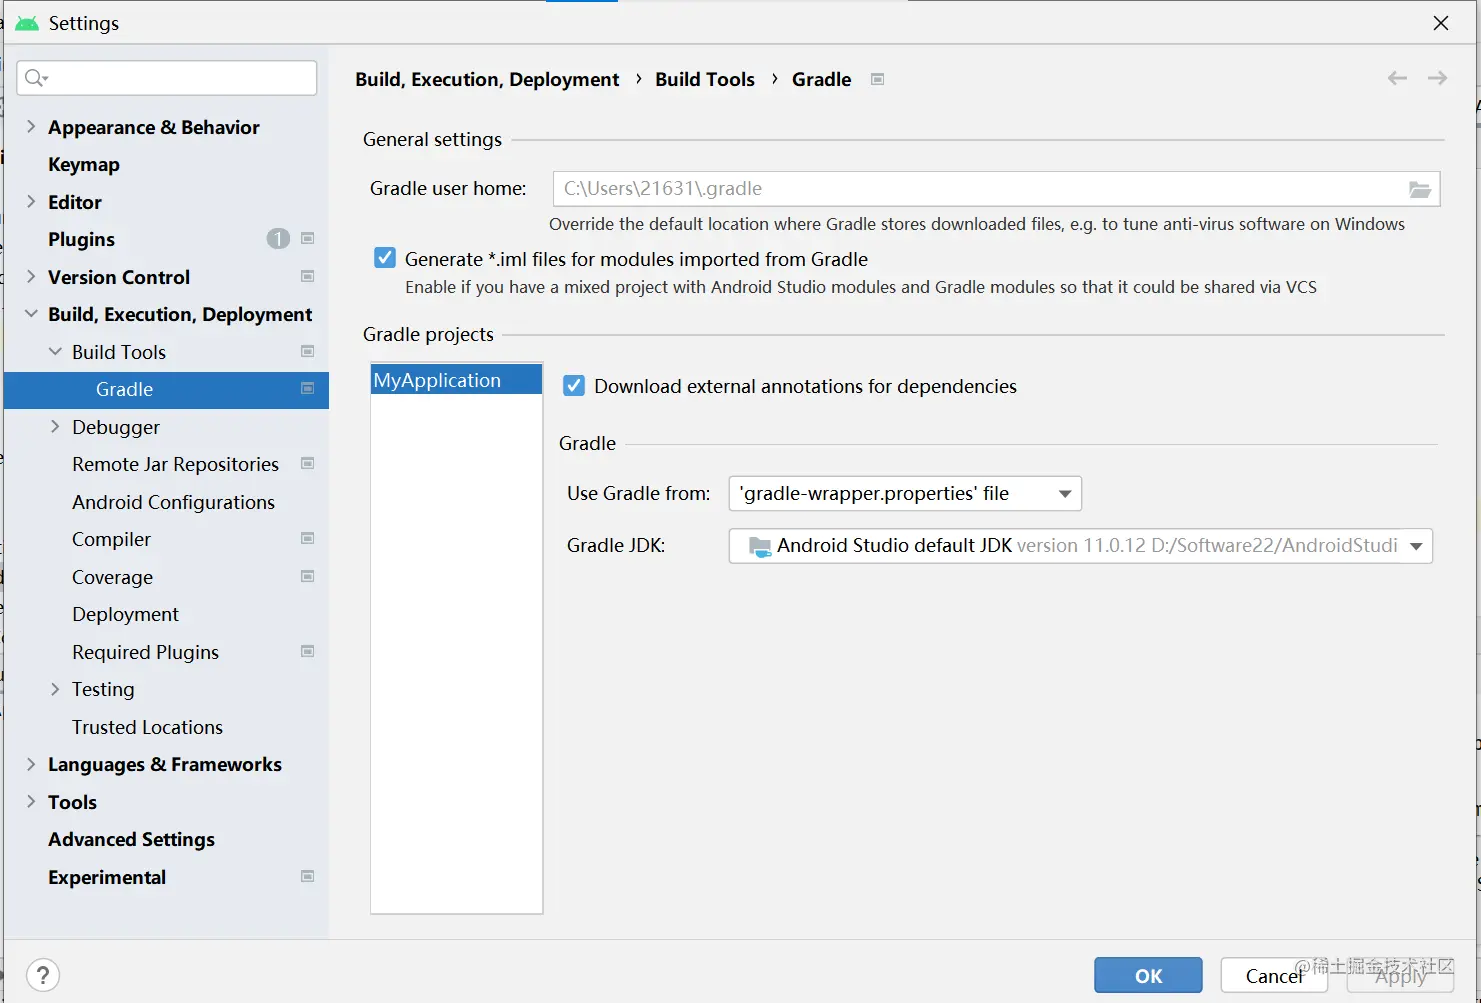This screenshot has width=1481, height=1003.
Task: Close the Settings dialog window
Action: click(x=1441, y=23)
